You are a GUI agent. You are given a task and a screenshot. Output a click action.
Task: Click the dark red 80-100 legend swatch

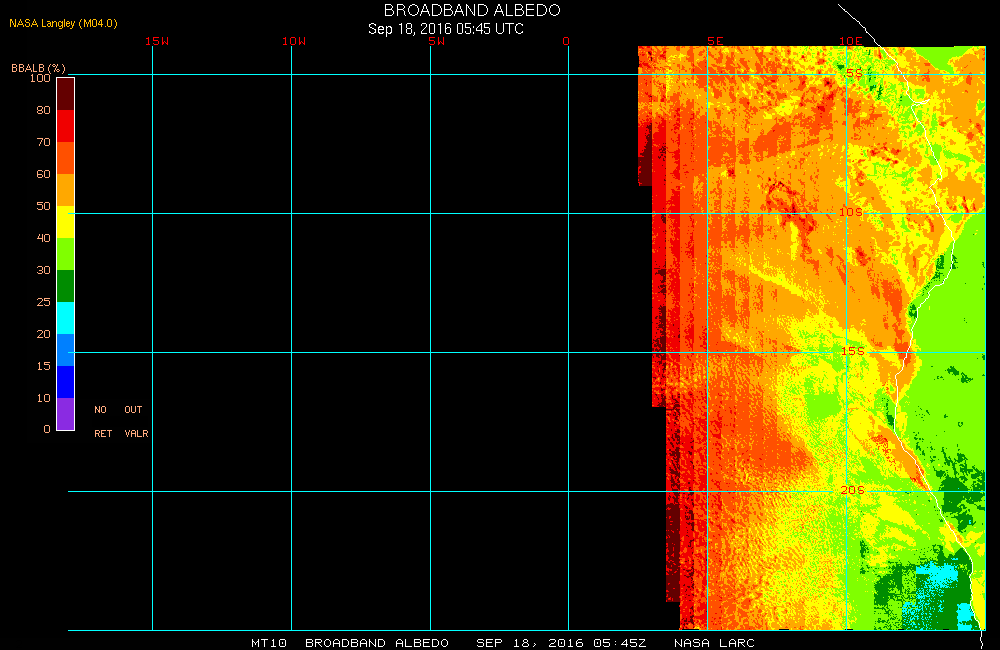65,93
